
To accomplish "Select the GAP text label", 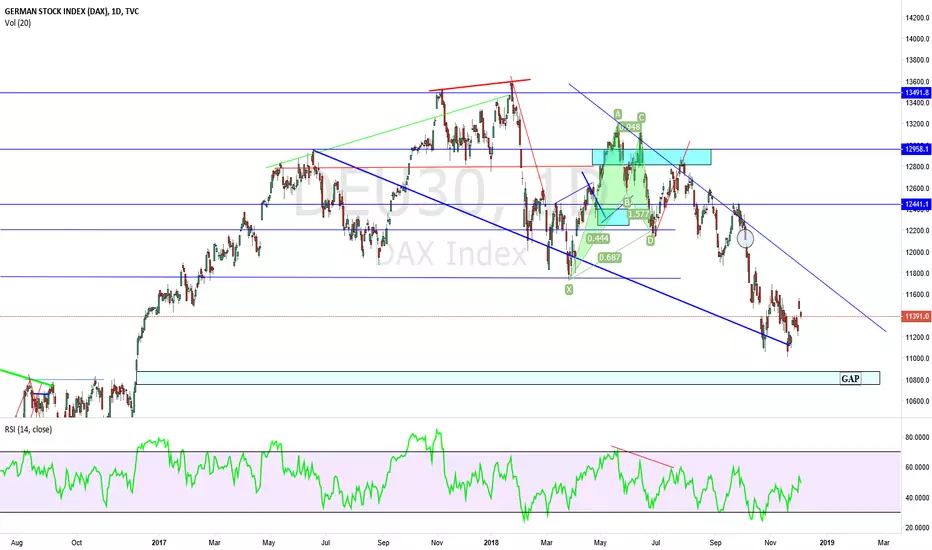I will tap(850, 378).
